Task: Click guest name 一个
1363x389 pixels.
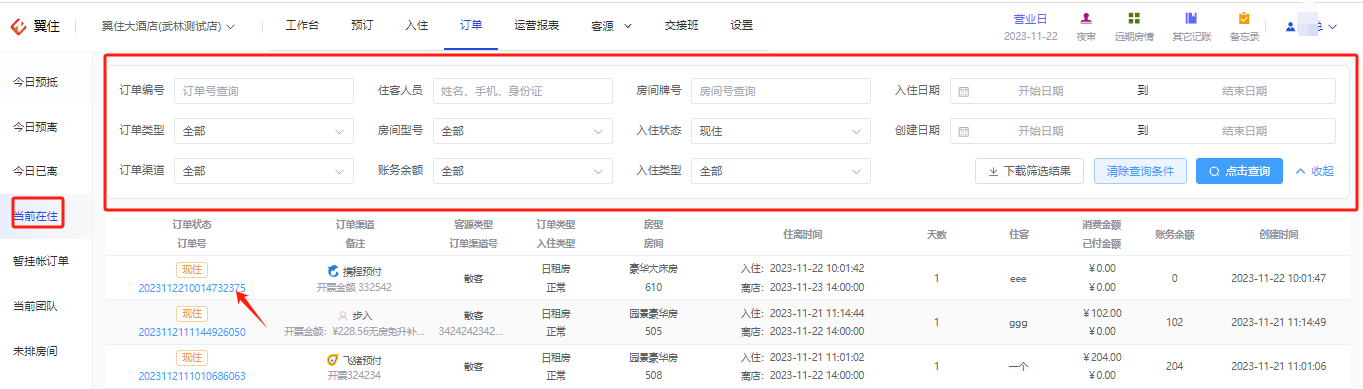Action: 1018,367
